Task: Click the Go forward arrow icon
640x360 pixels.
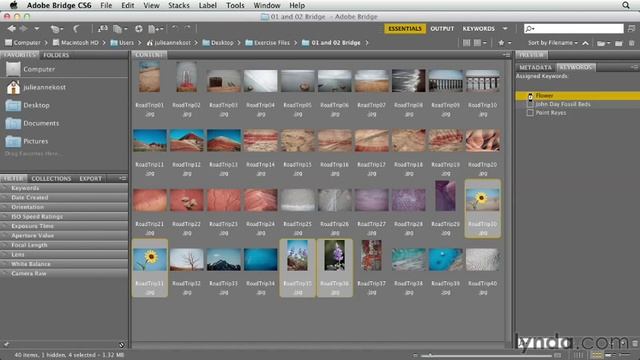Action: tap(24, 29)
